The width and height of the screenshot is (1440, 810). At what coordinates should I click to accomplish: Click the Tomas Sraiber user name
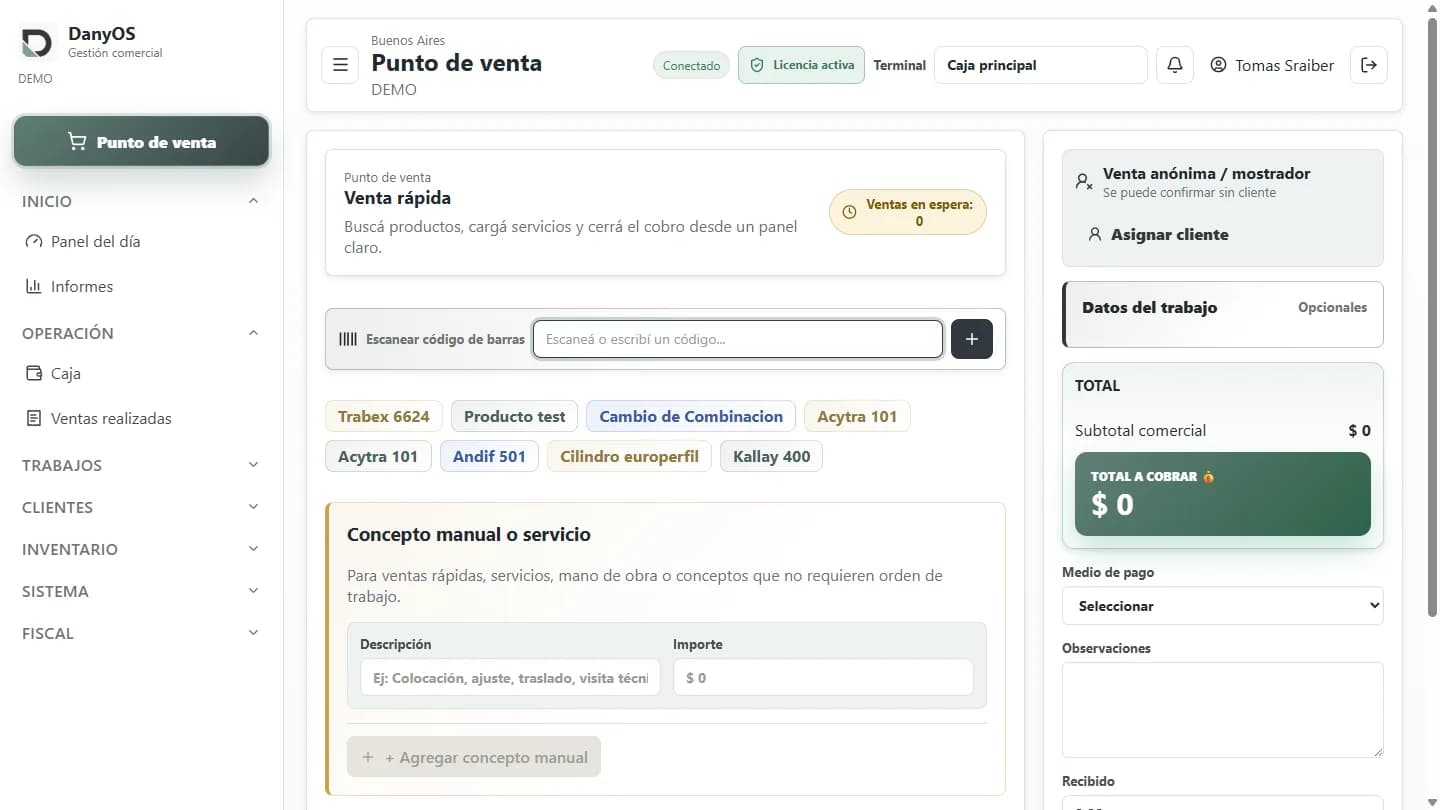tap(1284, 65)
